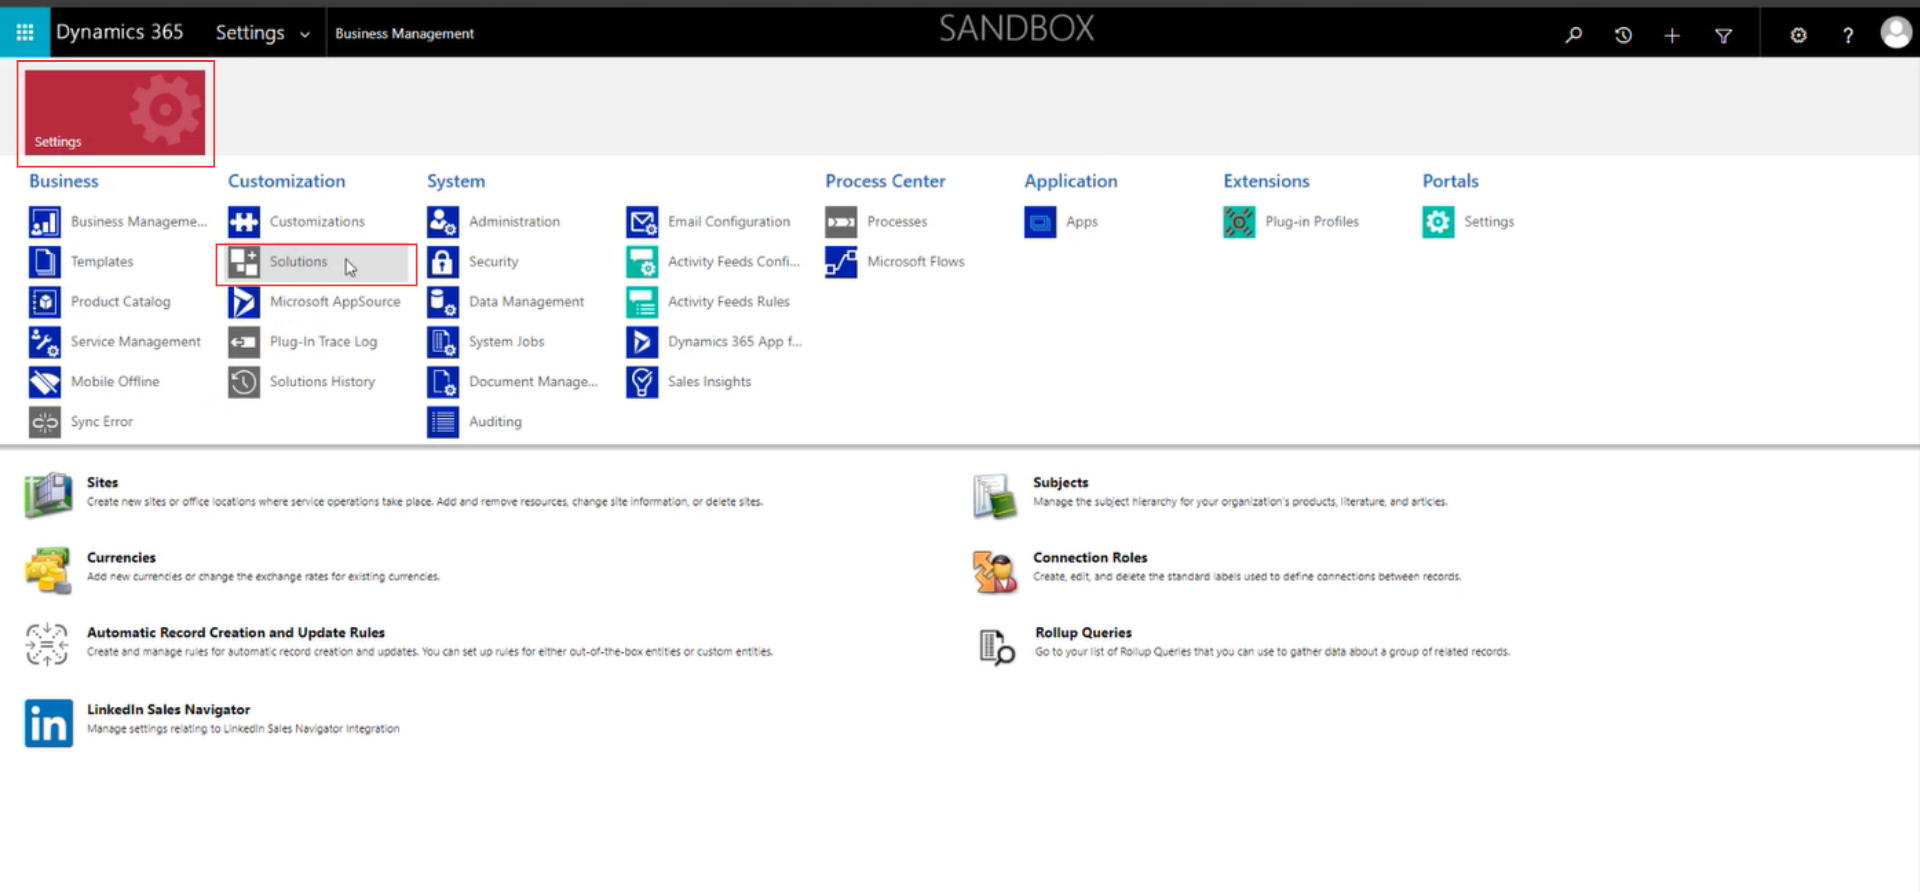The width and height of the screenshot is (1920, 892).
Task: Click the Automatic Record Creation rules icon
Action: click(x=47, y=645)
